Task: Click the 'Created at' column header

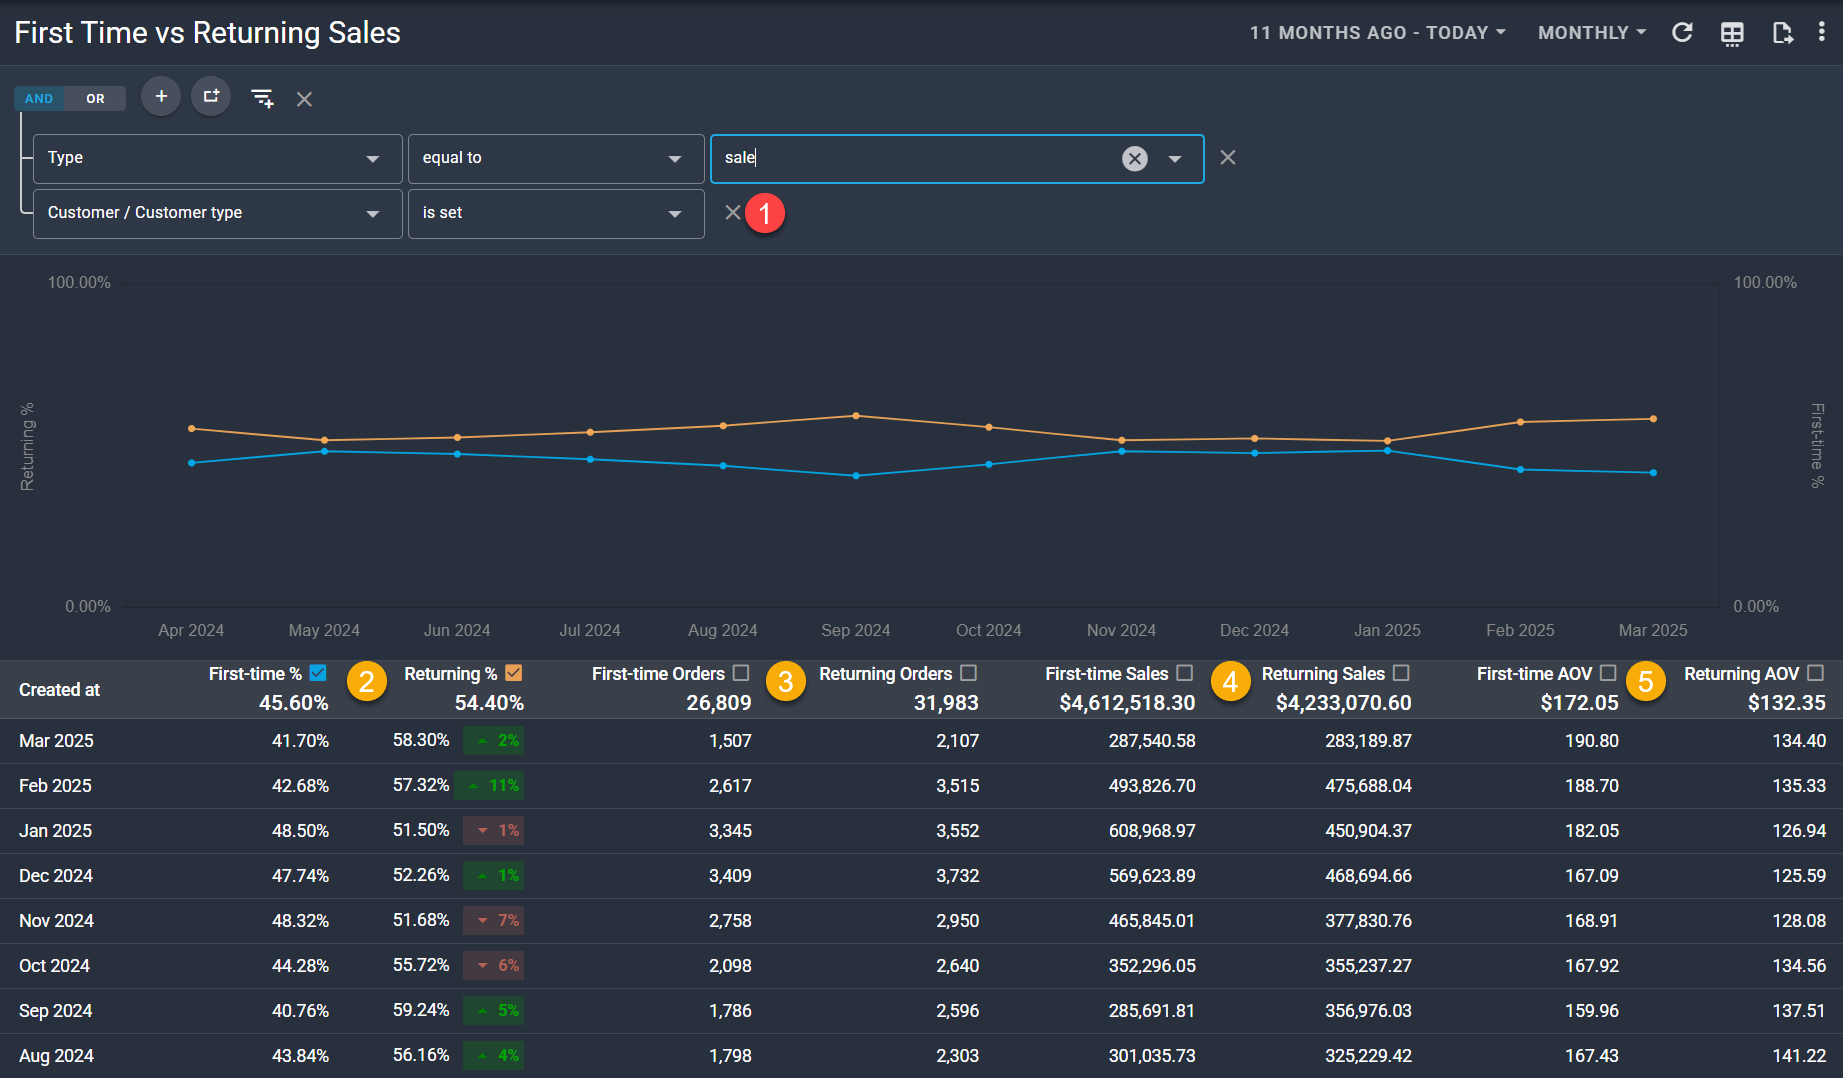Action: coord(60,690)
